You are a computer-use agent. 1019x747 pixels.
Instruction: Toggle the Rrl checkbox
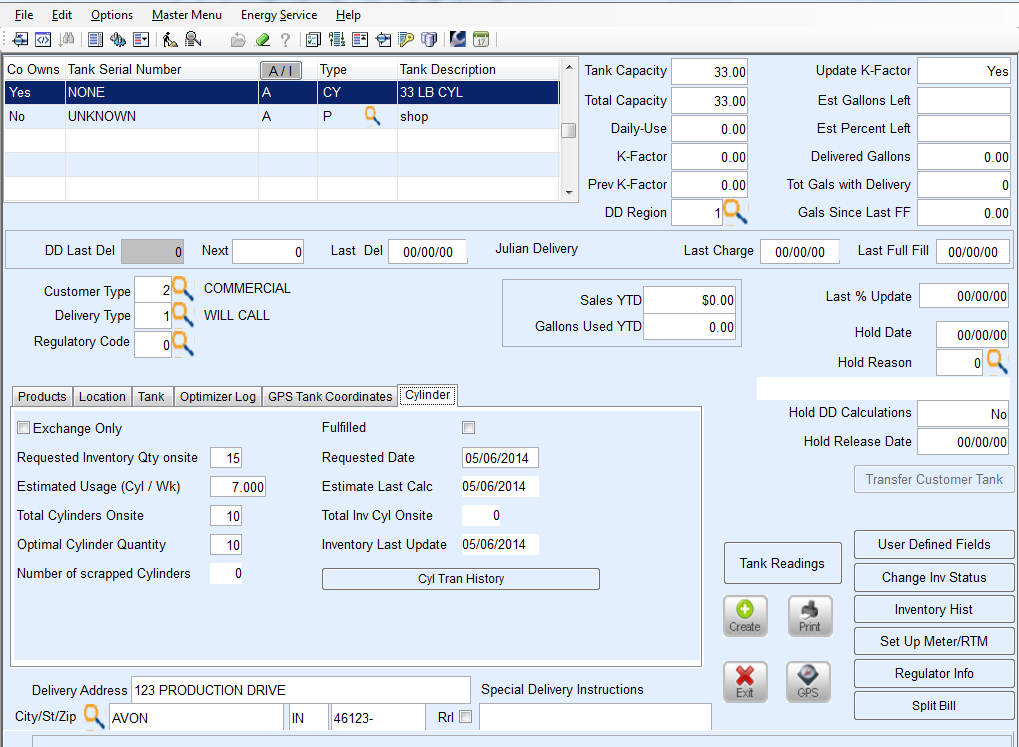coord(464,717)
